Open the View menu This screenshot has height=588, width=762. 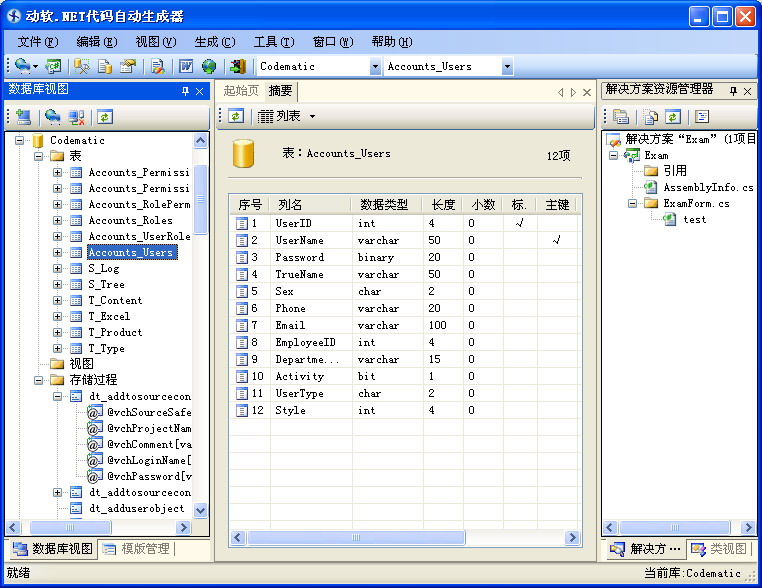click(156, 42)
